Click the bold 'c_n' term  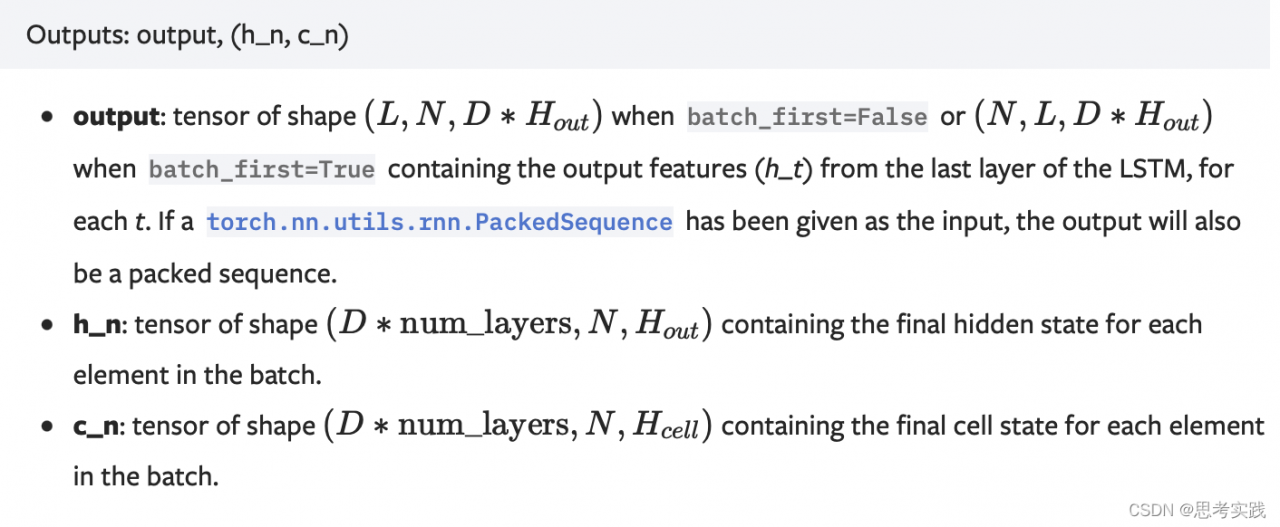pyautogui.click(x=97, y=427)
